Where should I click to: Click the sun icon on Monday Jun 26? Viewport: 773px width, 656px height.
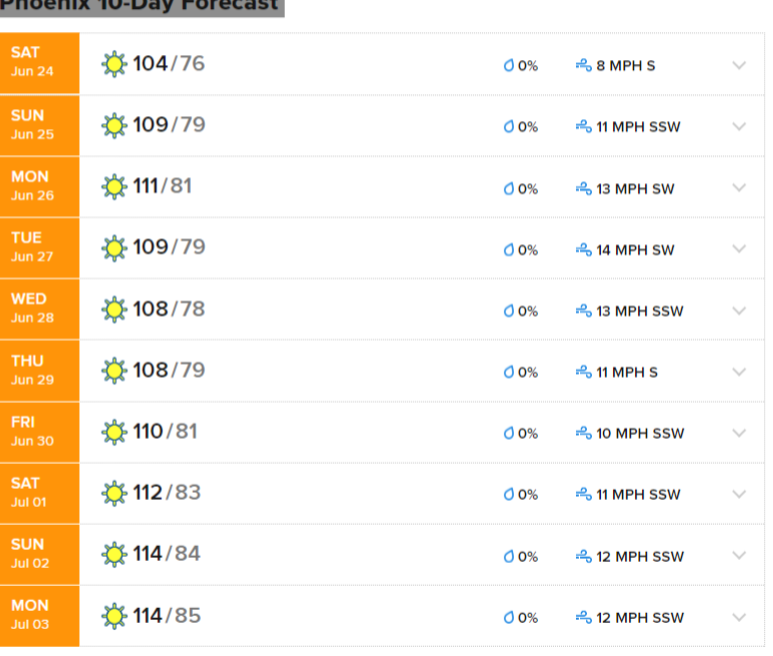(114, 187)
